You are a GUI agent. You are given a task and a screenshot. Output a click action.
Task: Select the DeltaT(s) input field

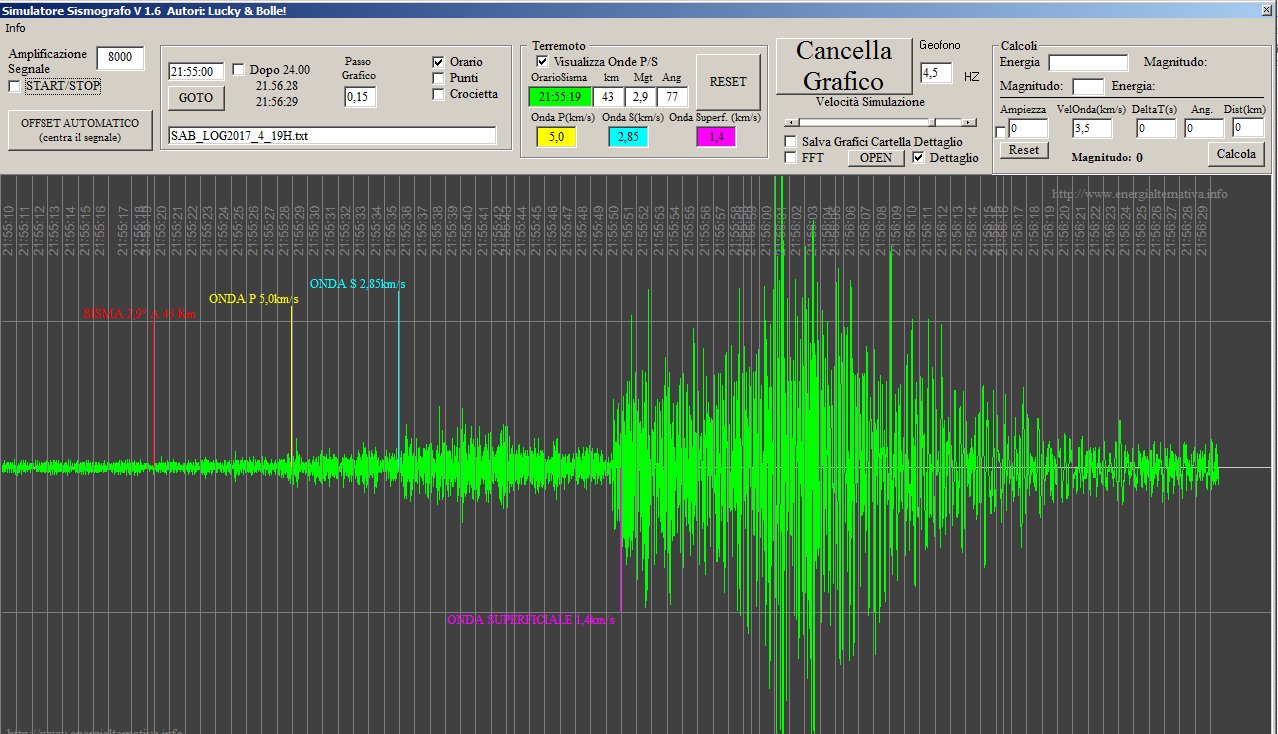(x=1156, y=128)
